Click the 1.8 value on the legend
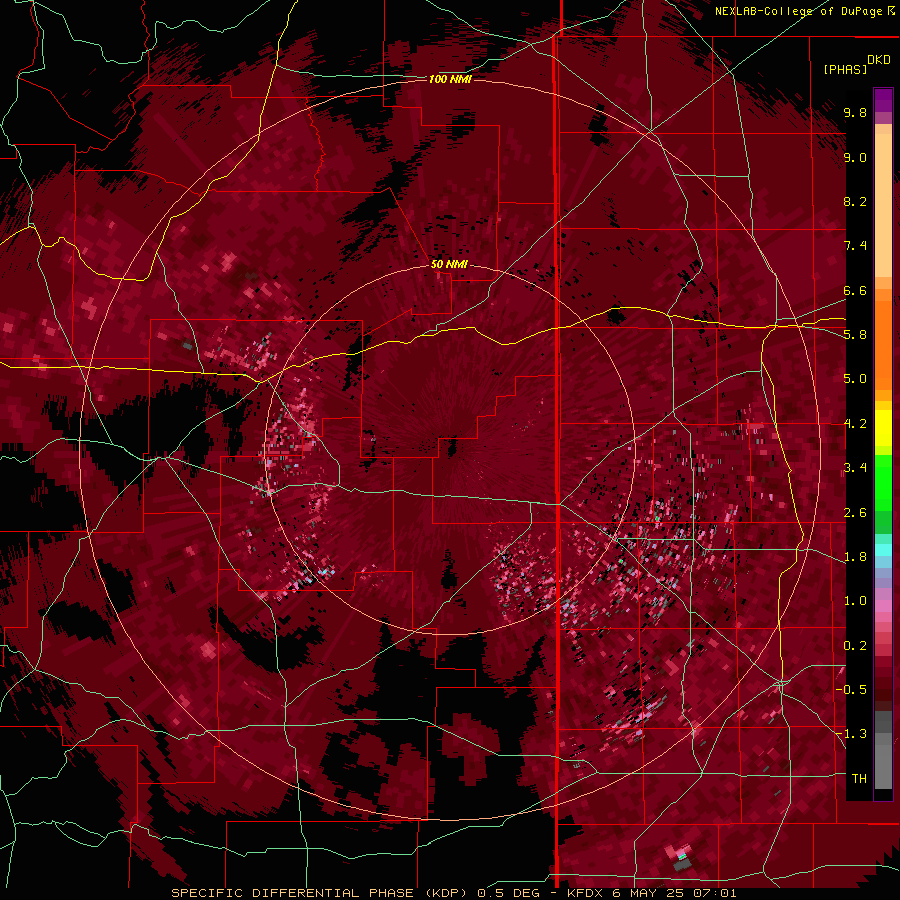Screen dimensions: 900x900 click(x=855, y=557)
